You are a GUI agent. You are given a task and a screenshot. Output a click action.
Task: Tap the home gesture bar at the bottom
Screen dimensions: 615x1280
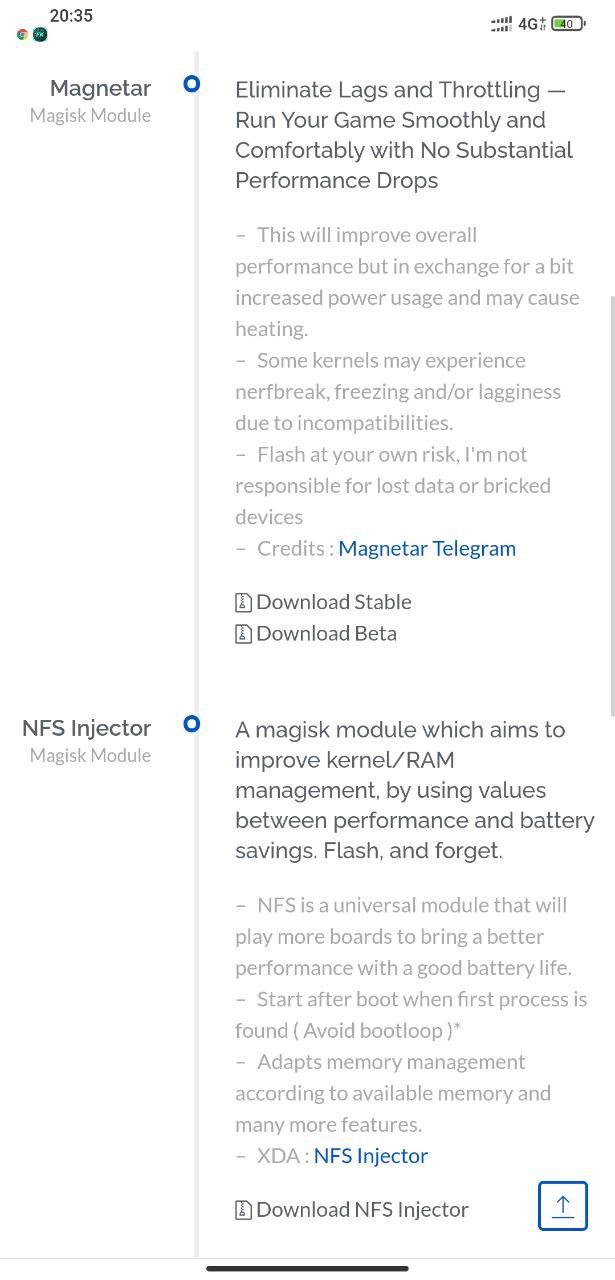tap(307, 1269)
